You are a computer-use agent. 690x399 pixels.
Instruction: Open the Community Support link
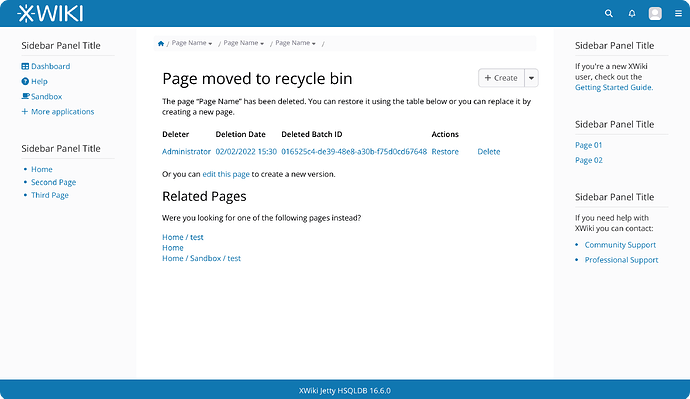pos(620,245)
